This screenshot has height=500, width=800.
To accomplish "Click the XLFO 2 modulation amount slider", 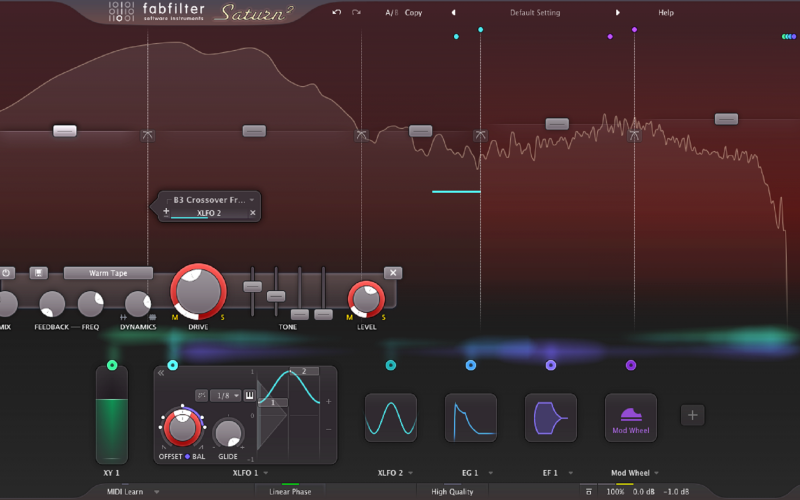I will click(209, 213).
